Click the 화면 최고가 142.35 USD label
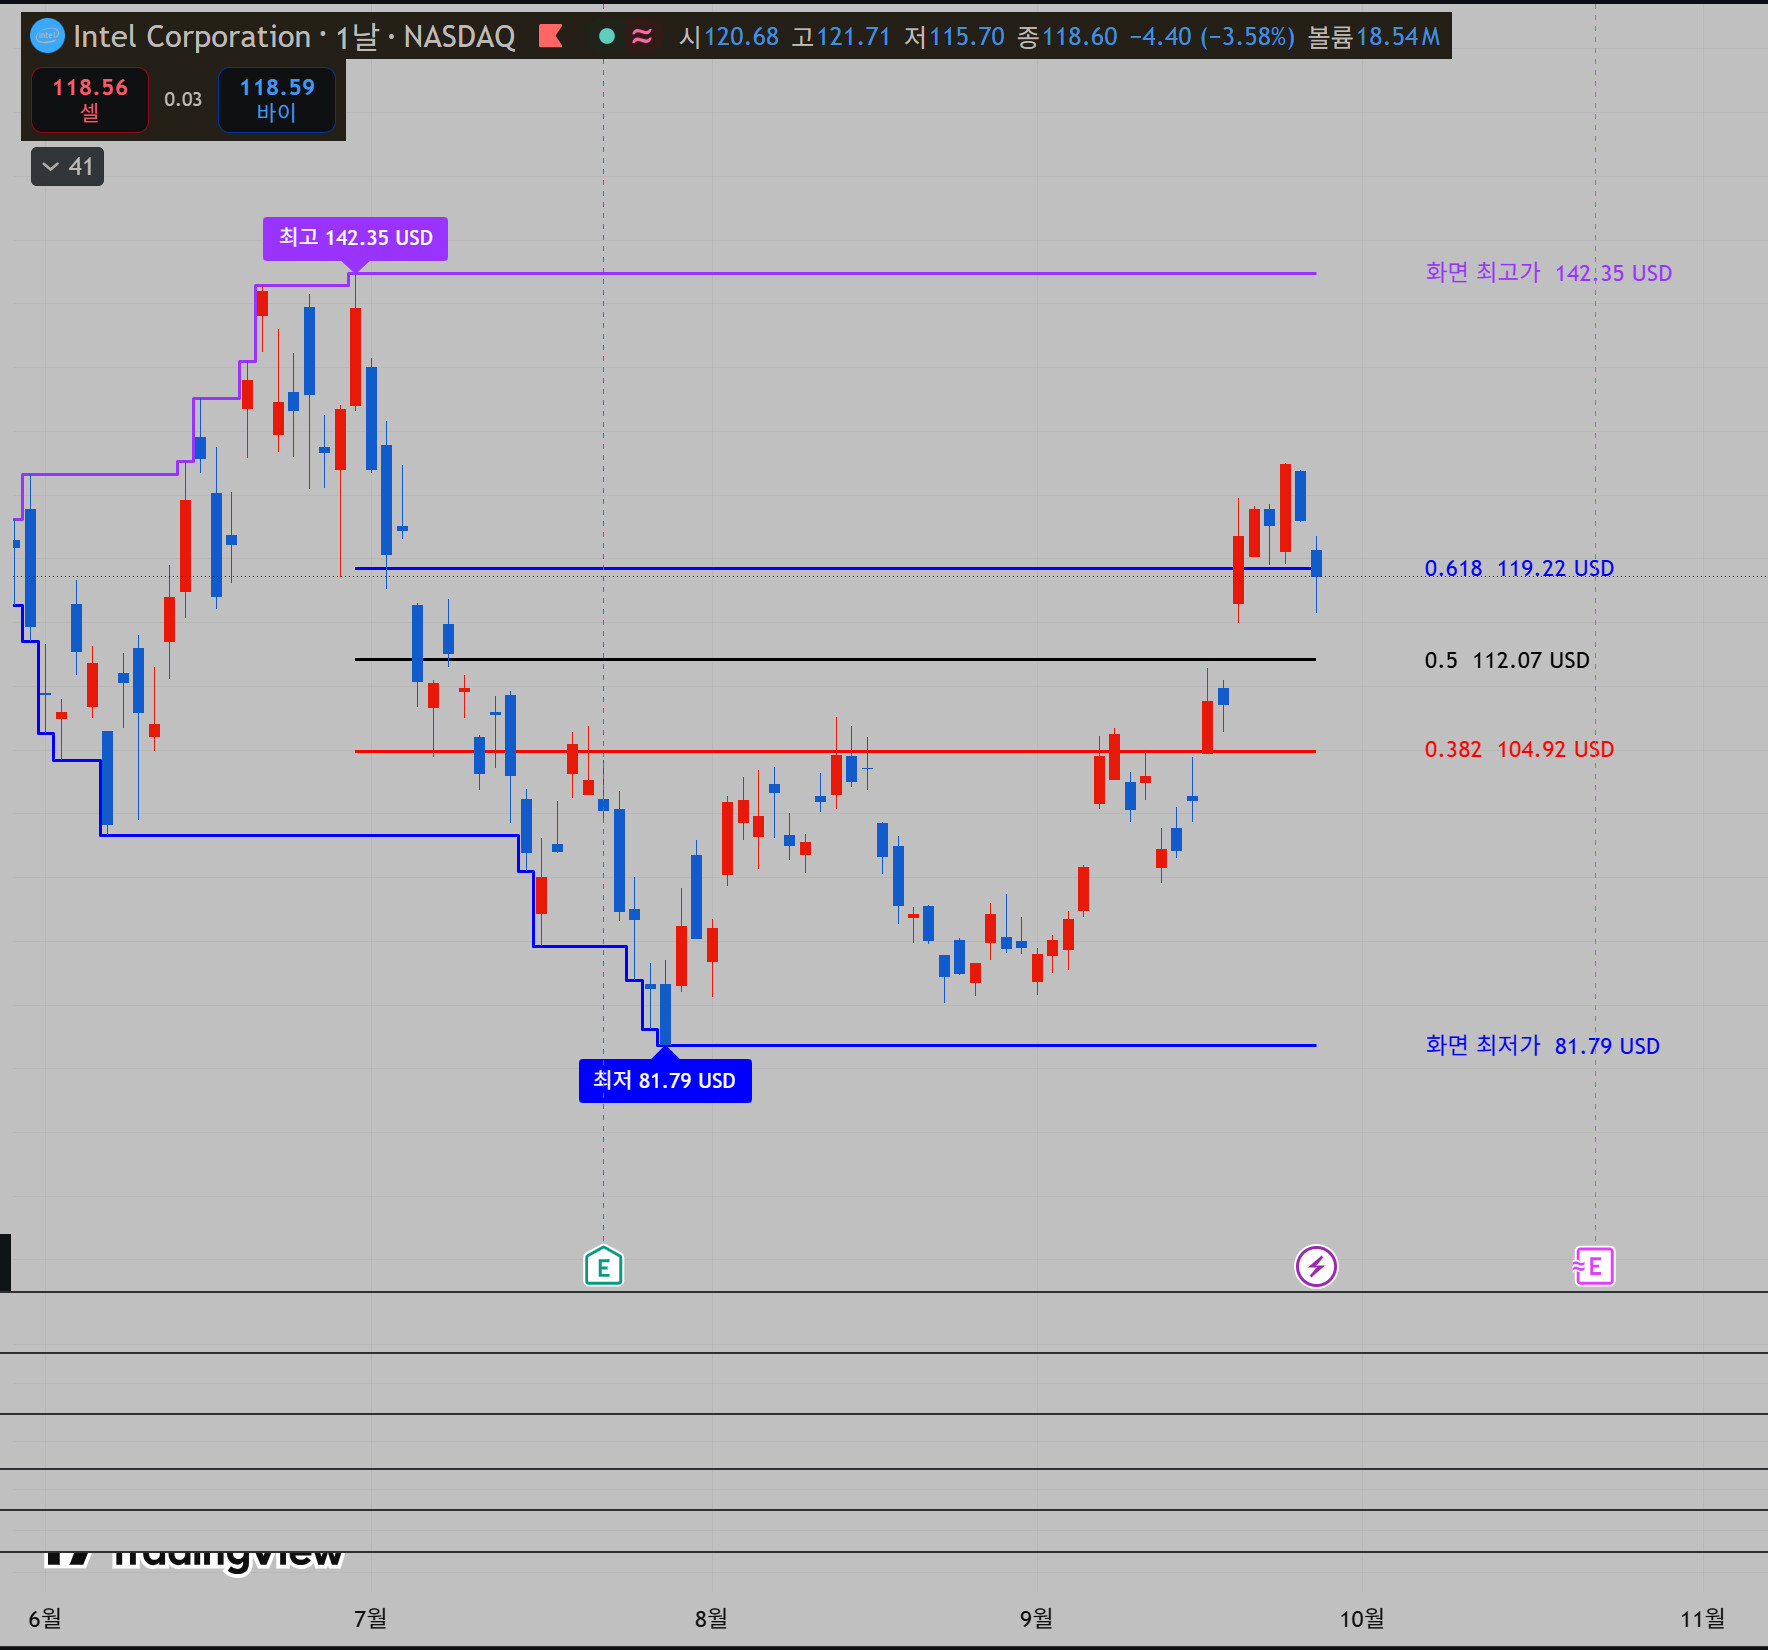The image size is (1768, 1650). tap(1548, 273)
